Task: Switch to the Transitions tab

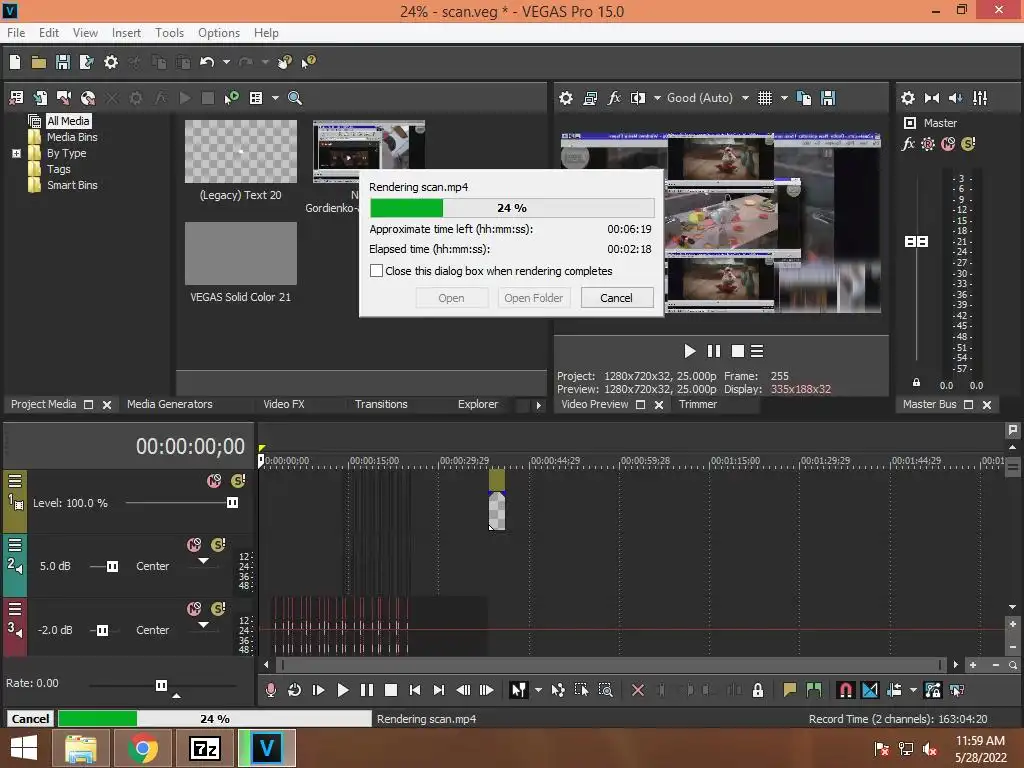Action: click(381, 404)
